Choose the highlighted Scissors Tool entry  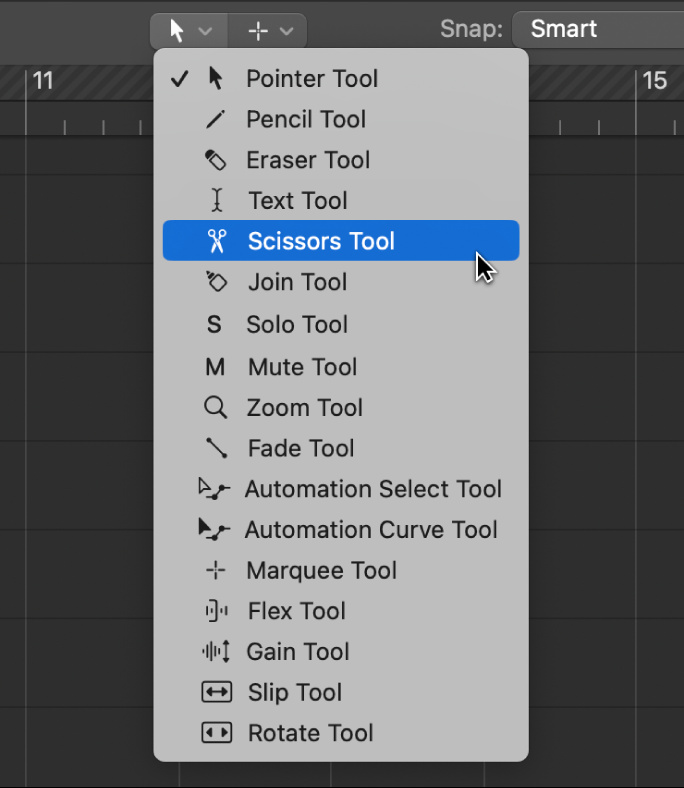coord(341,240)
